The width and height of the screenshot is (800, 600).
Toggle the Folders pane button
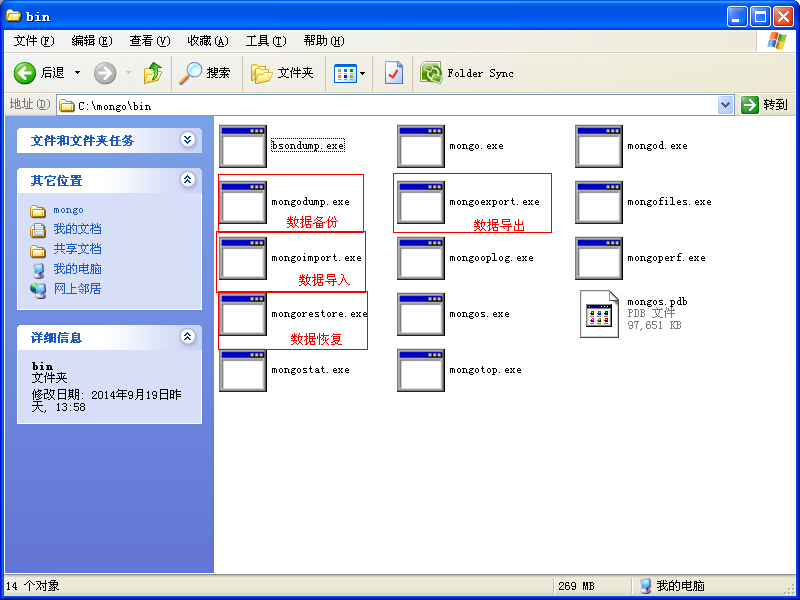[x=282, y=73]
